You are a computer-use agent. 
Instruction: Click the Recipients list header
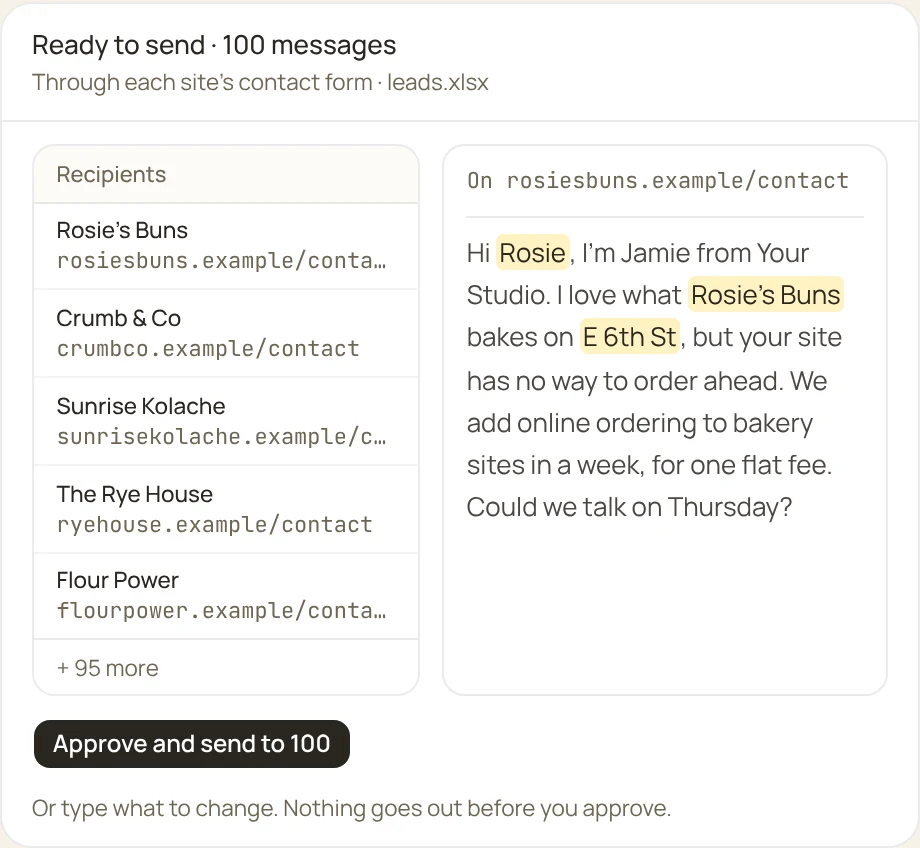(226, 174)
